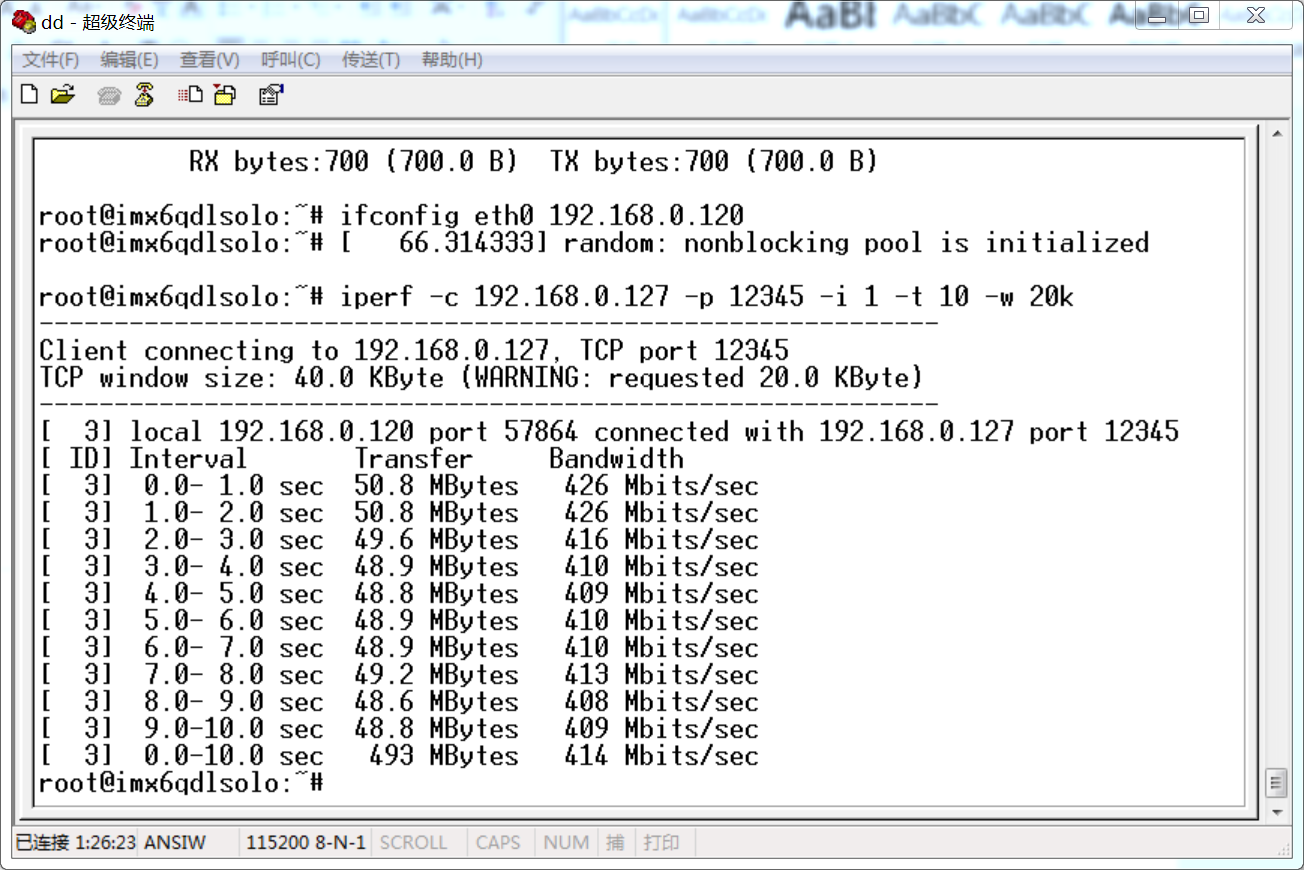Click the 'local 192.168.0.120 port 57864' line

(609, 432)
